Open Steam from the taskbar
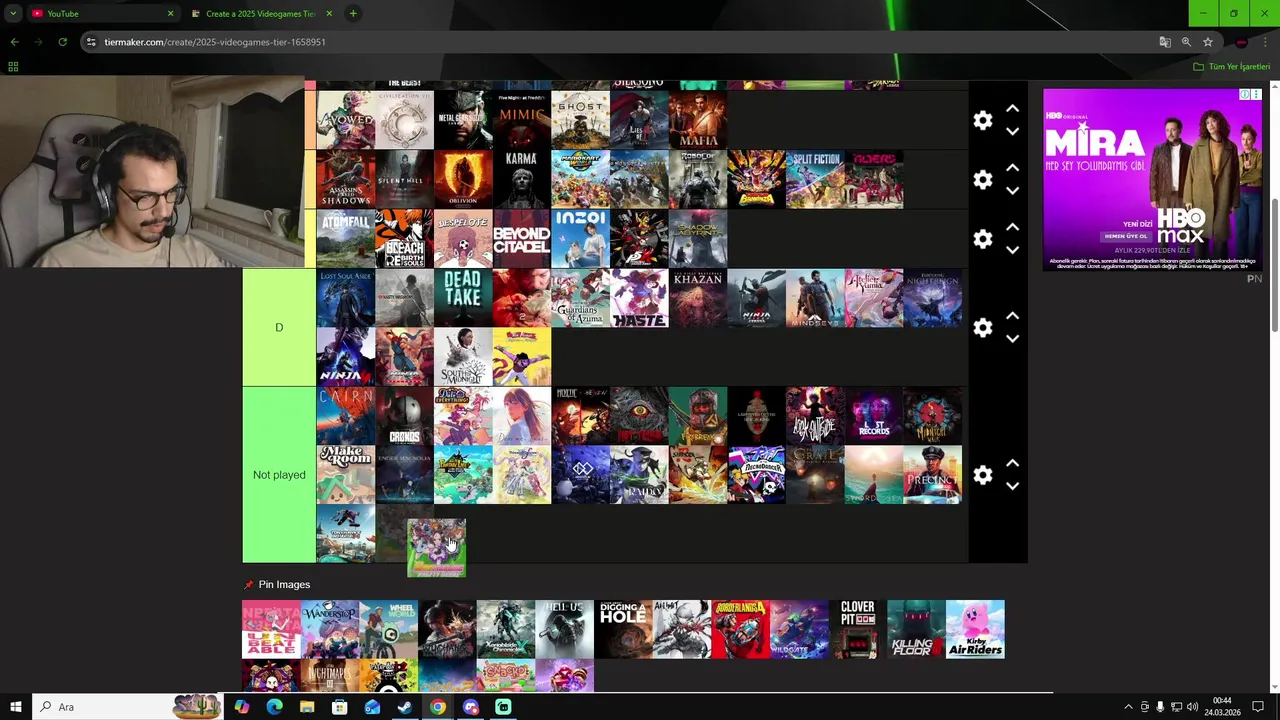This screenshot has width=1280, height=720. pyautogui.click(x=405, y=707)
